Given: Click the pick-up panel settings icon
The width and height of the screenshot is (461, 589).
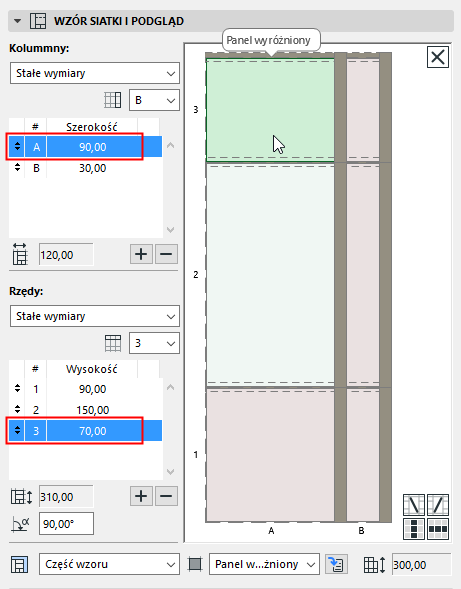Looking at the screenshot, I should [336, 564].
